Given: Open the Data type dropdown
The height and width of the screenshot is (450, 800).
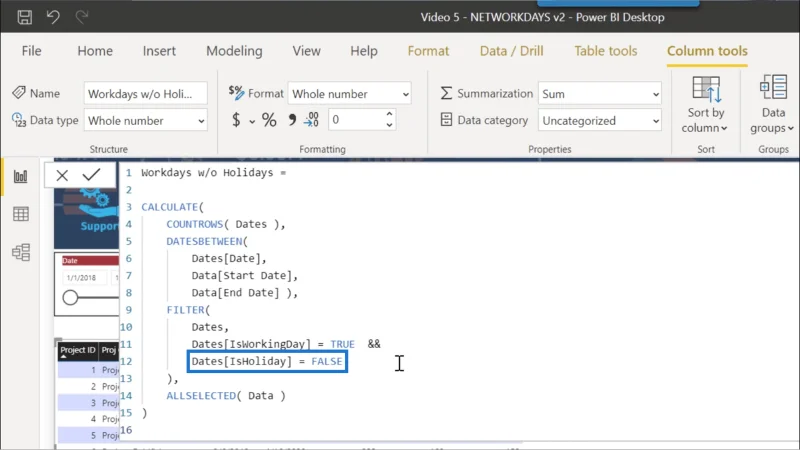Looking at the screenshot, I should coord(145,121).
